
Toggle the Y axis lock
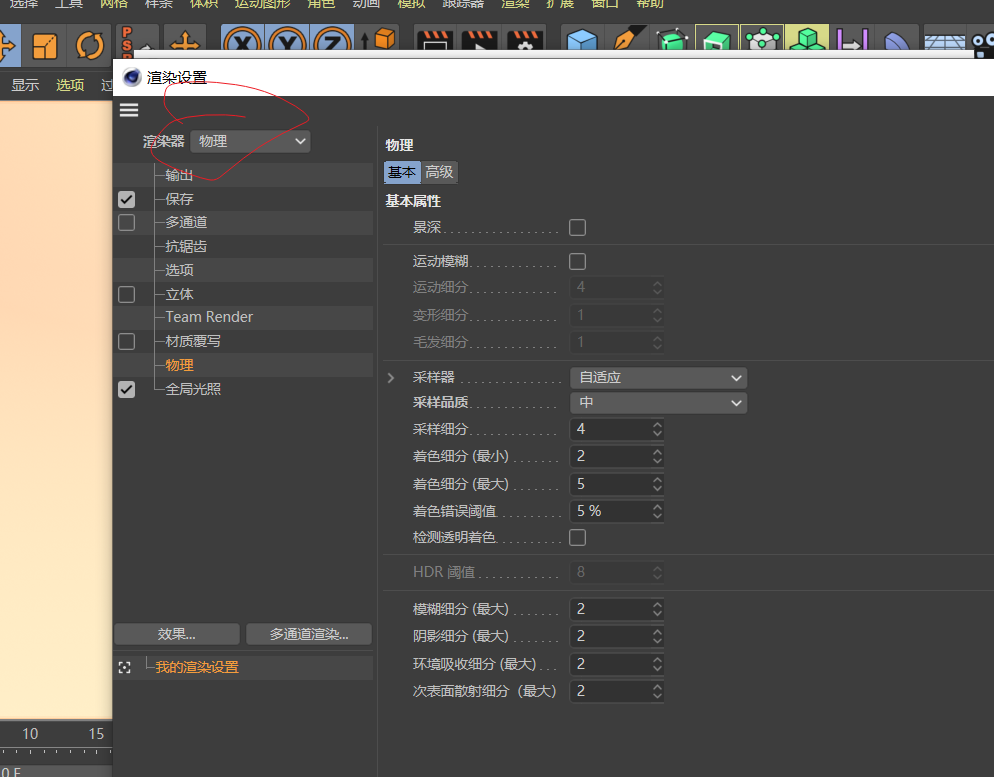pos(287,44)
